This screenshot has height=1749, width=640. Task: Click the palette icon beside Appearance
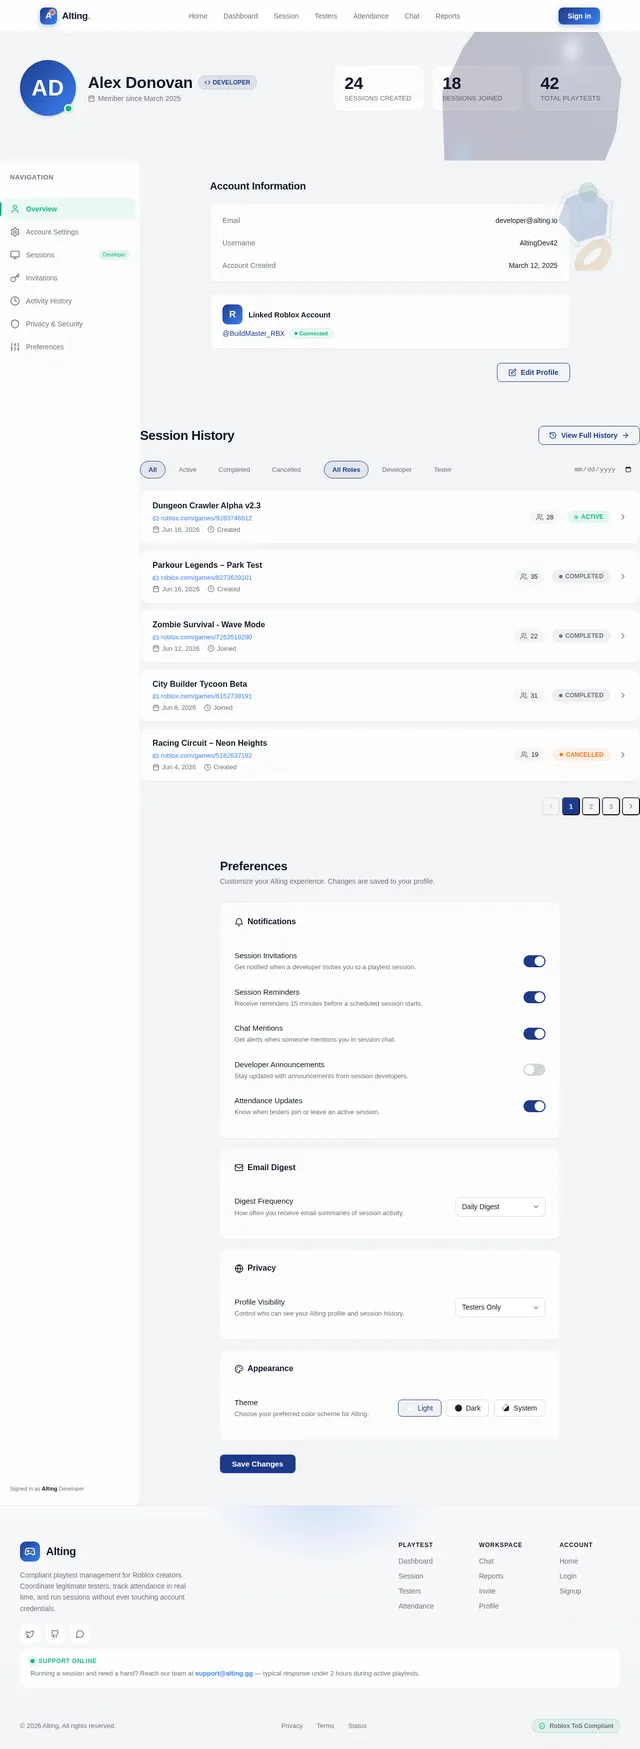click(x=239, y=1369)
